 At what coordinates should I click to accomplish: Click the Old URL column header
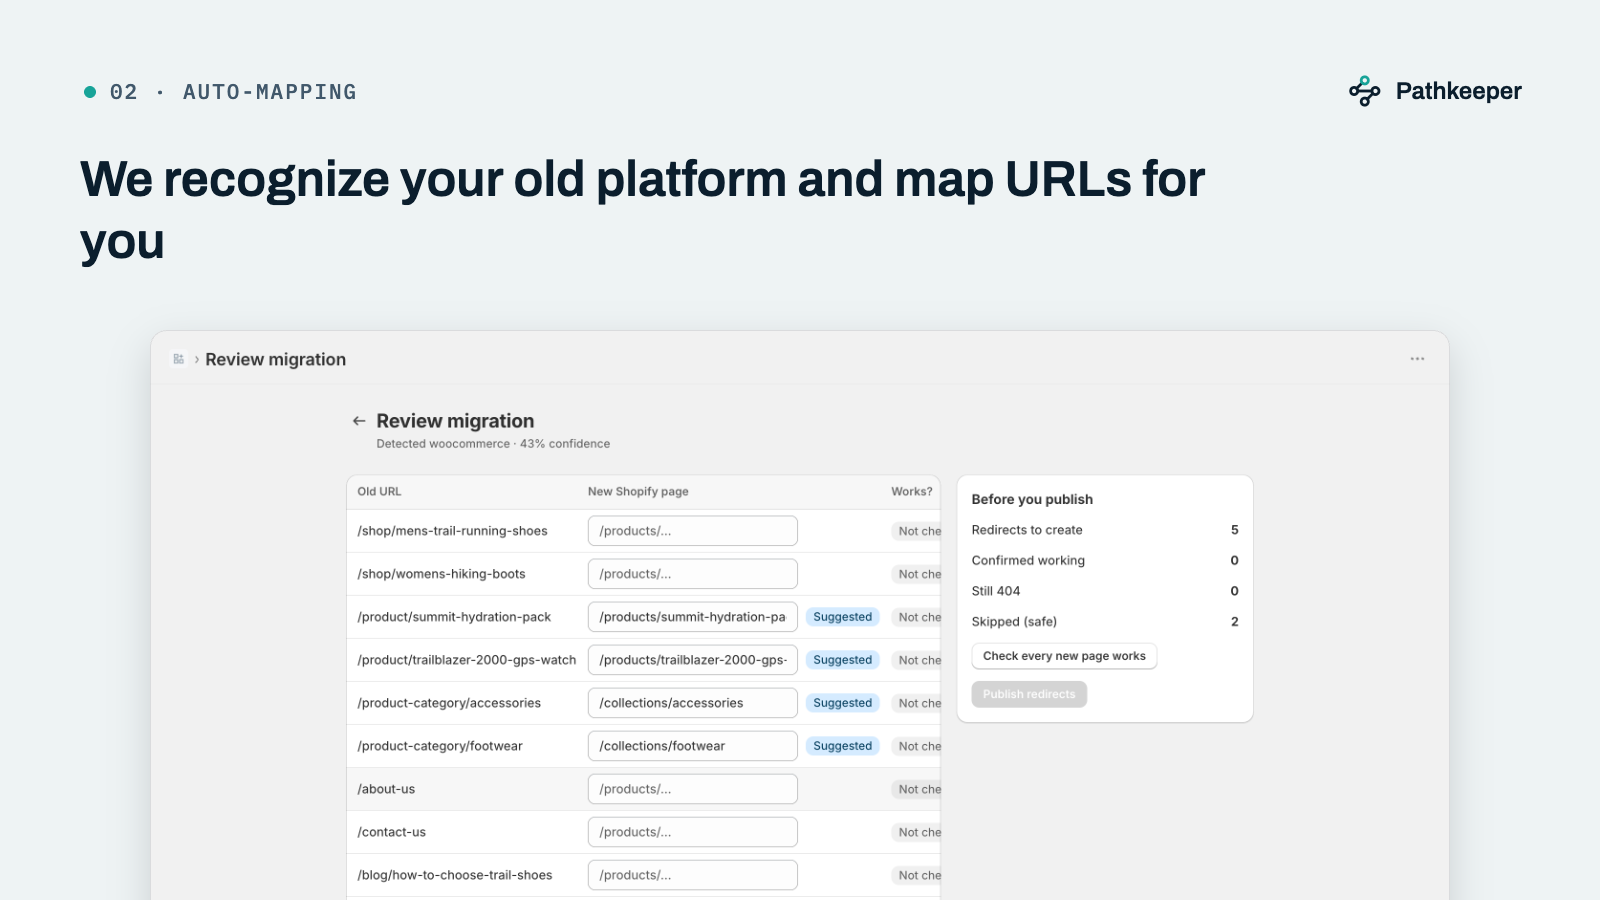pos(379,491)
